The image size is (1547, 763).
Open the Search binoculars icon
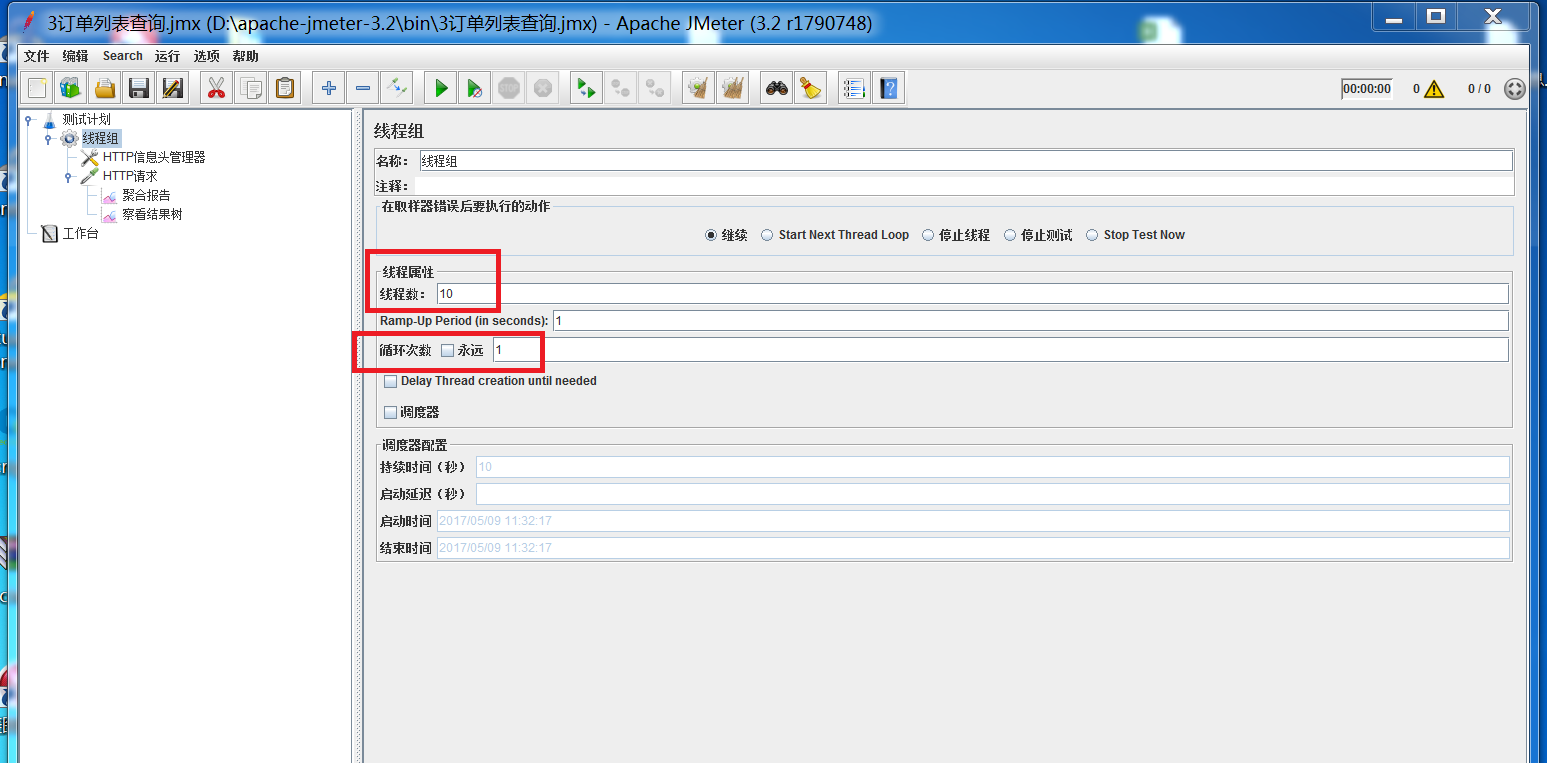tap(776, 88)
